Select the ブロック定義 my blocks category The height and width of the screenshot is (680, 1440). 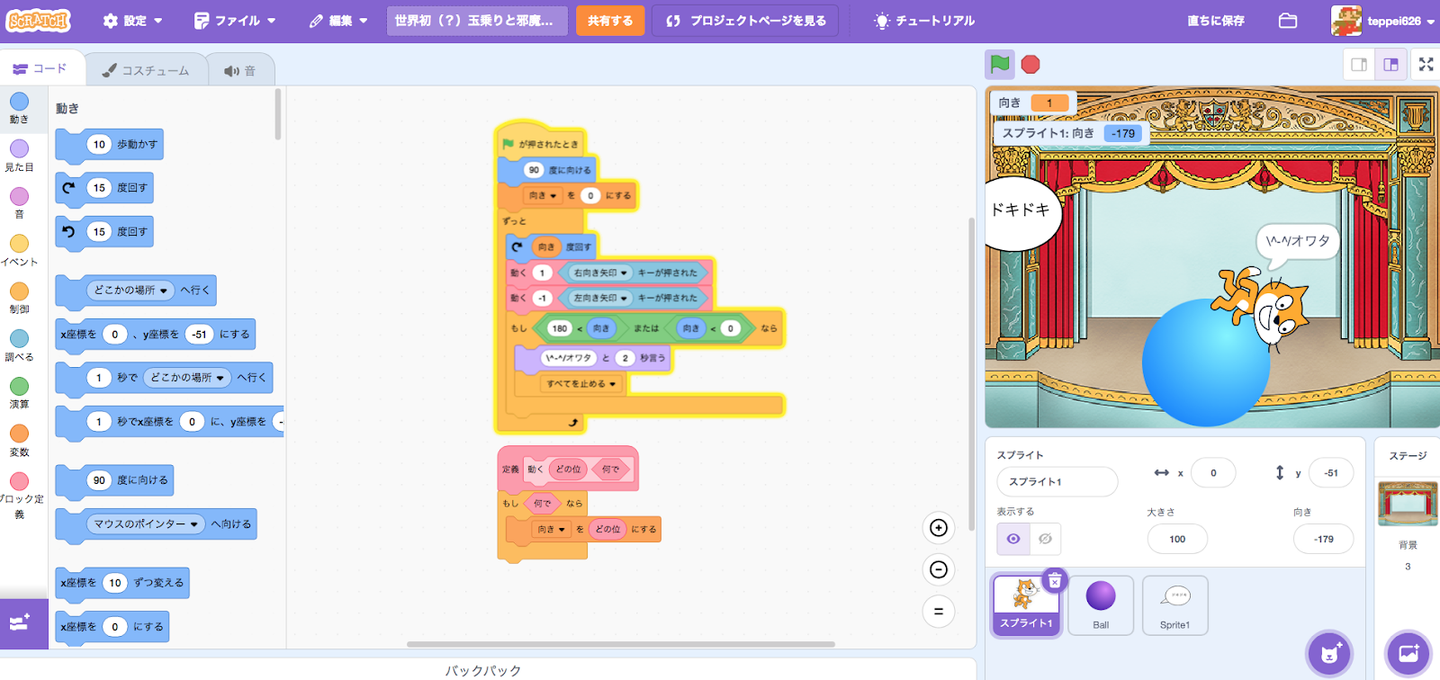pyautogui.click(x=19, y=496)
